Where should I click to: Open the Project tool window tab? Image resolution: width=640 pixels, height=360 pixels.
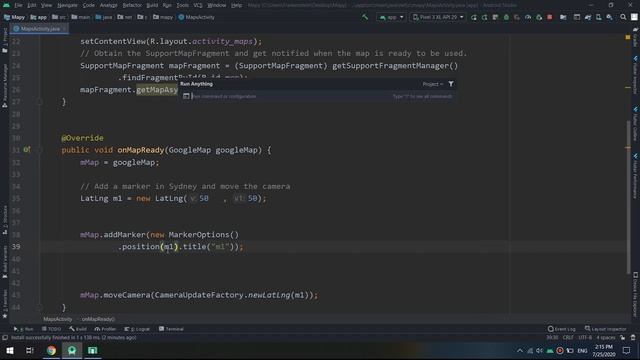click(x=4, y=40)
